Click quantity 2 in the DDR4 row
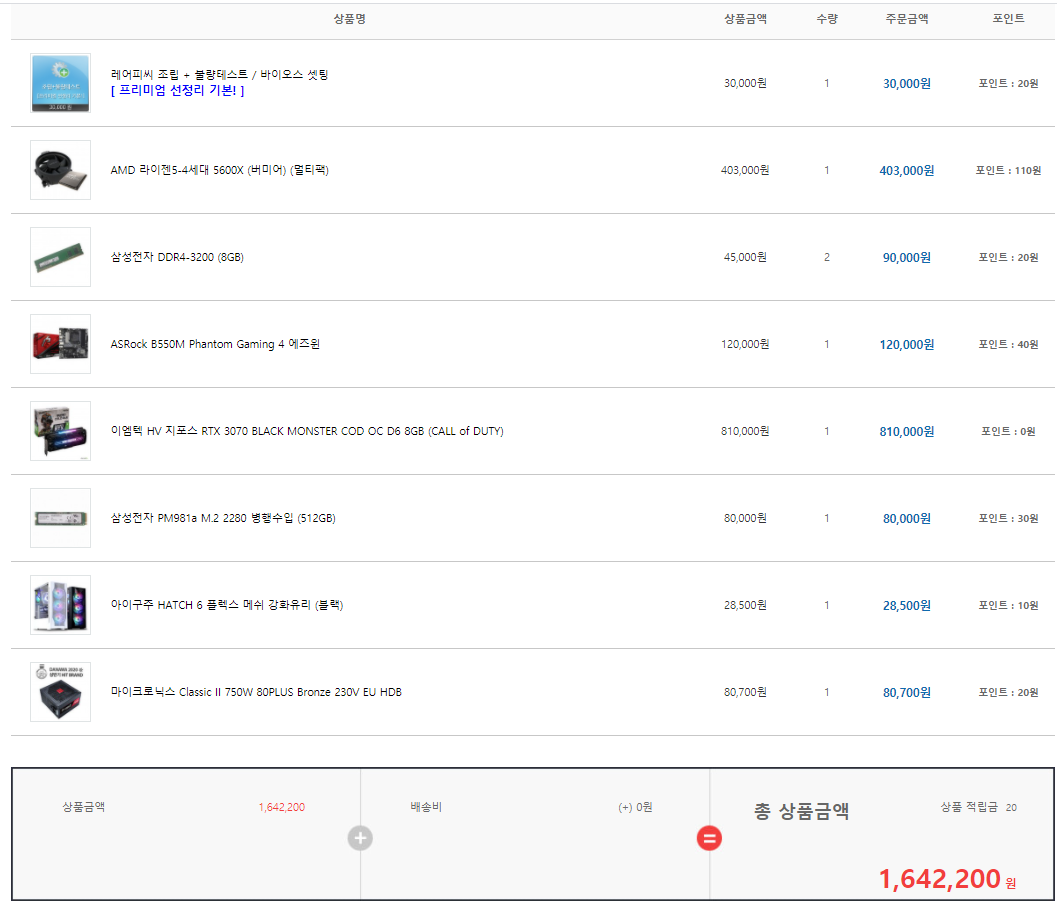This screenshot has width=1057, height=905. (826, 257)
